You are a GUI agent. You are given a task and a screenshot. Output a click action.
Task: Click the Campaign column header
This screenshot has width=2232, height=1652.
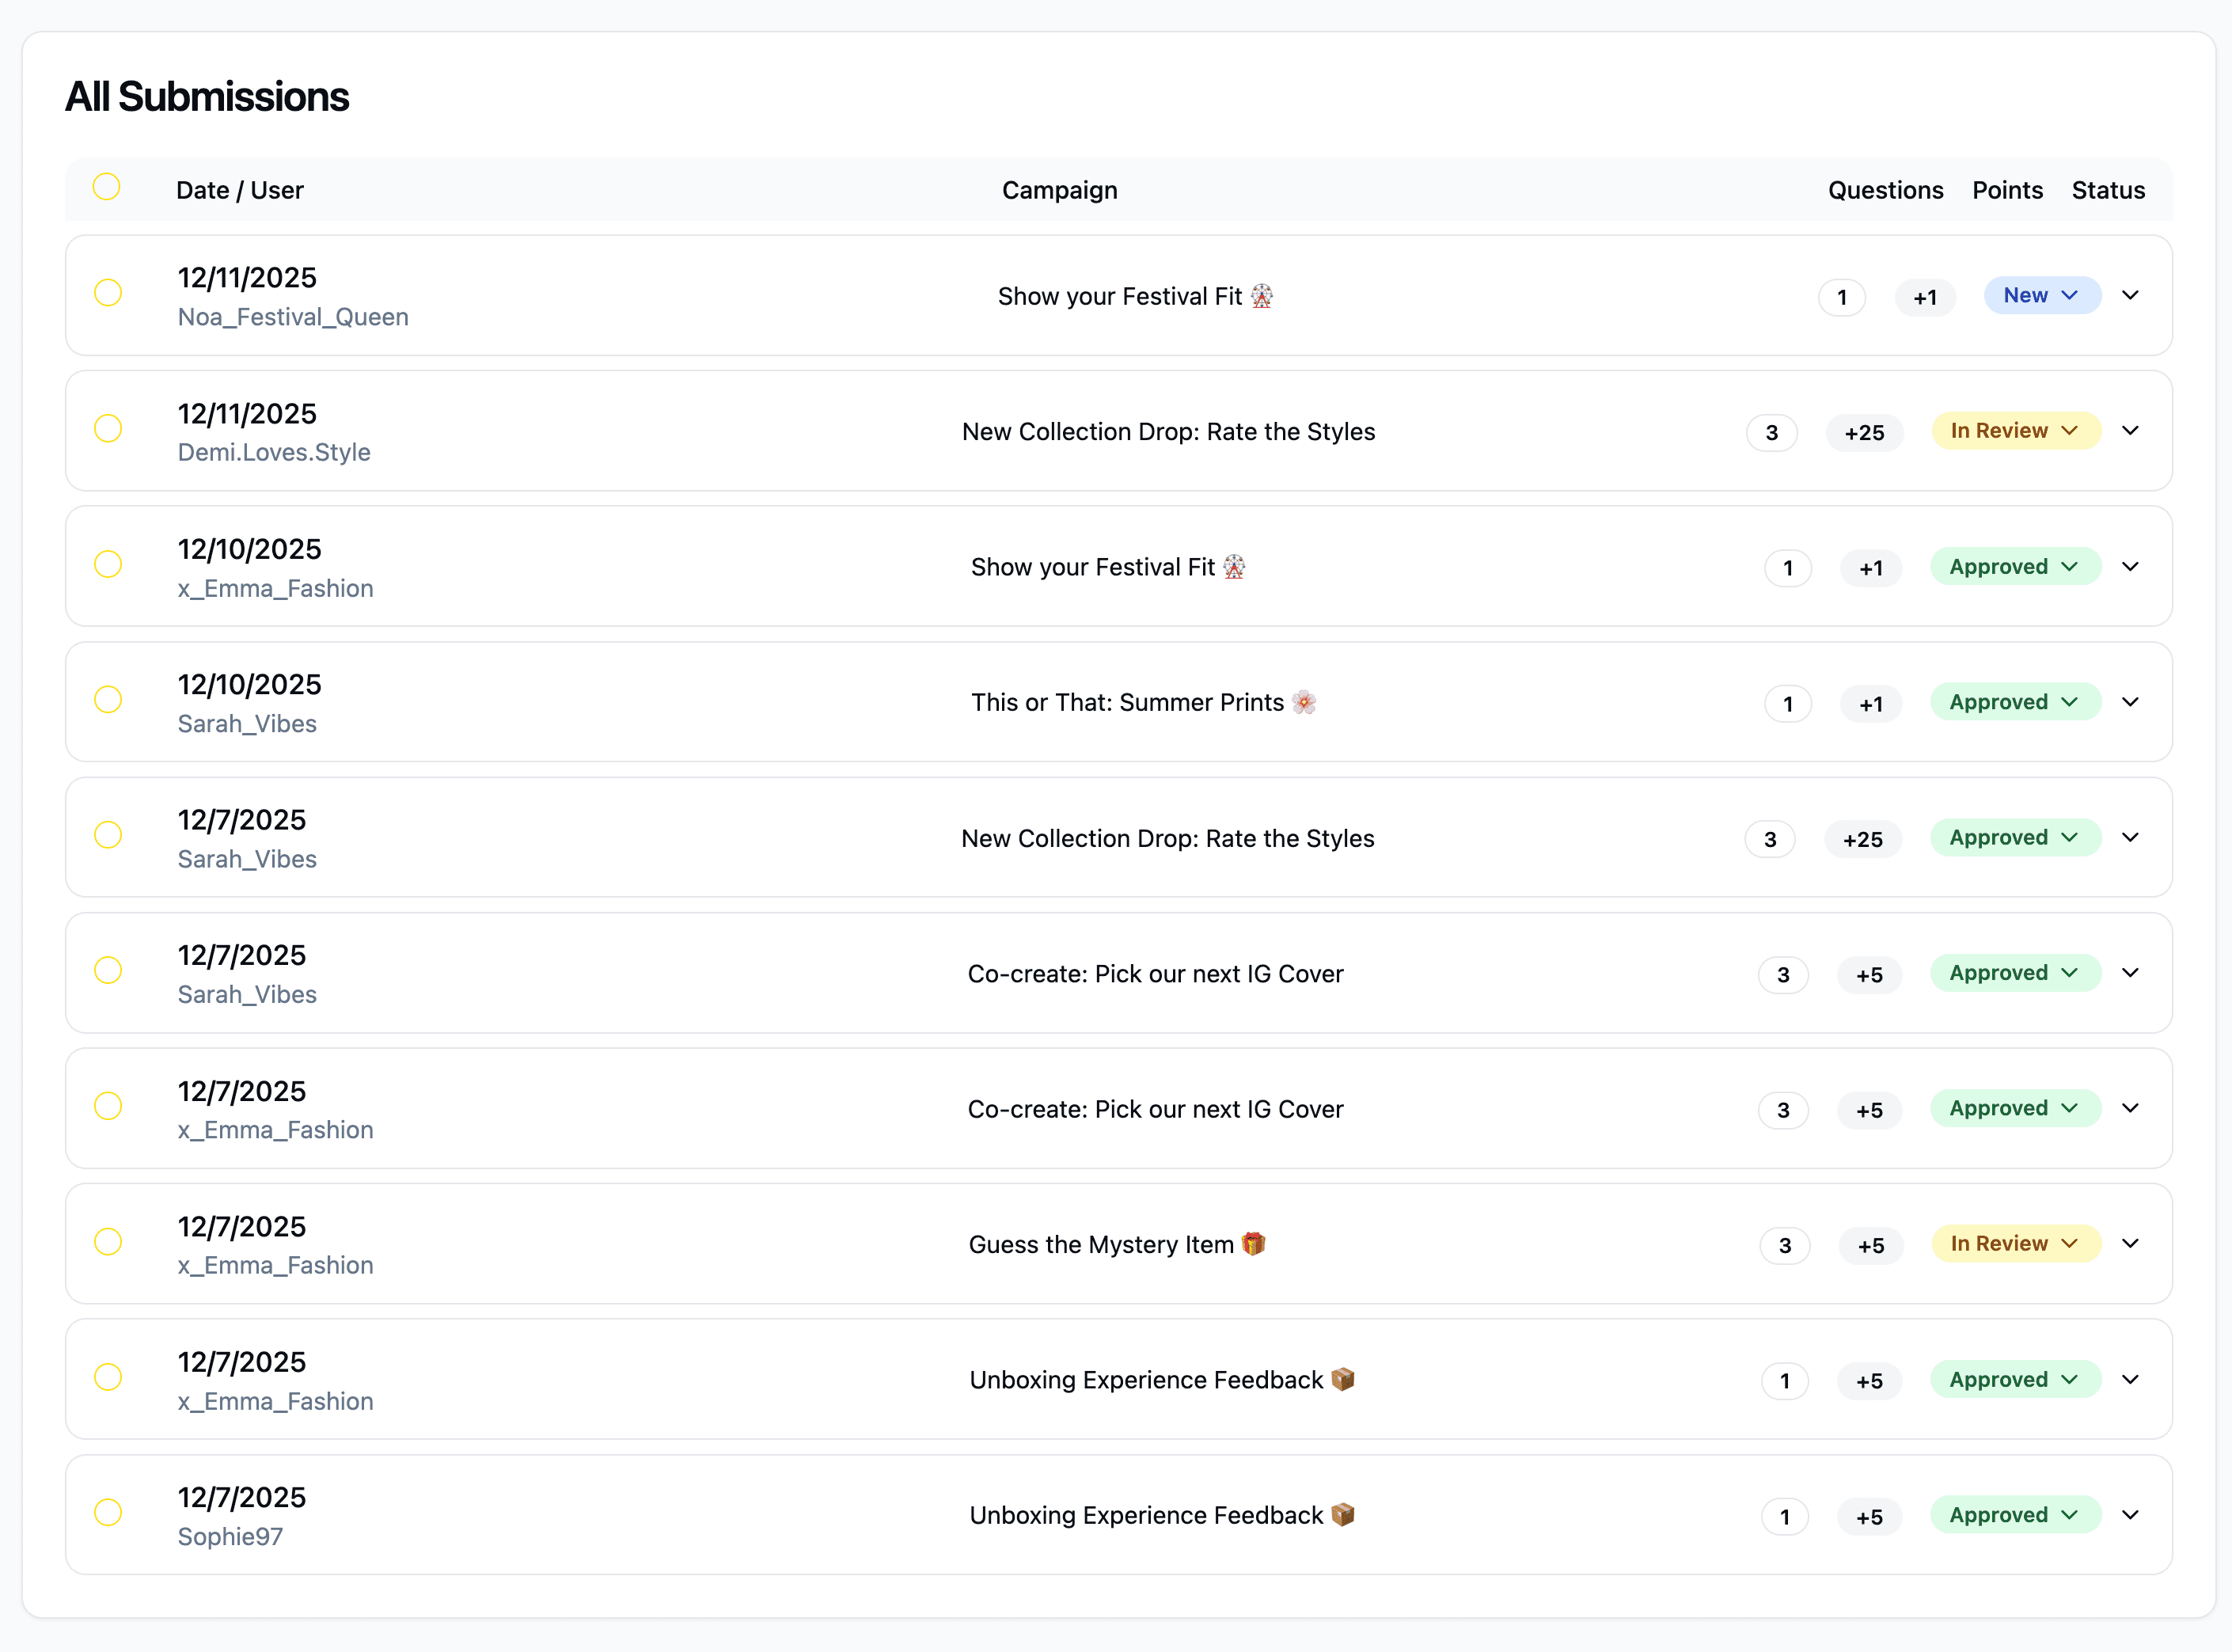pos(1059,190)
